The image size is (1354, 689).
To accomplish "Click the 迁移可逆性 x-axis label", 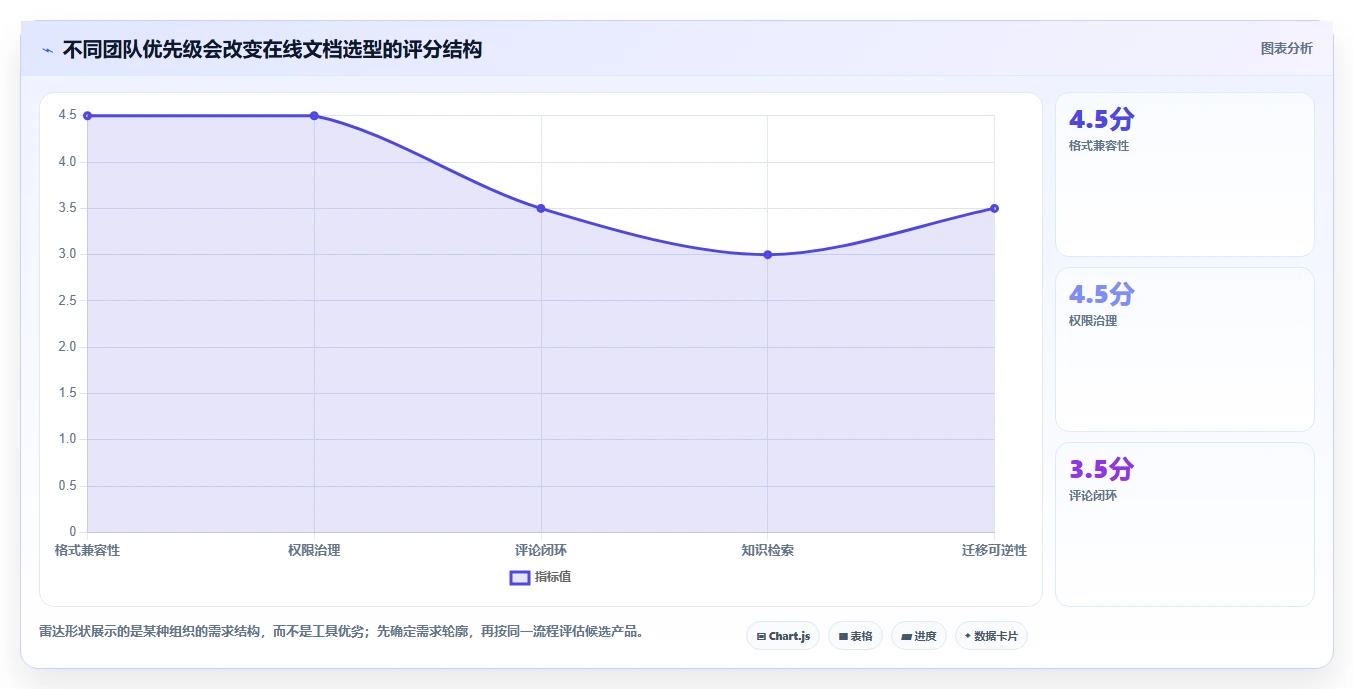I will (994, 551).
